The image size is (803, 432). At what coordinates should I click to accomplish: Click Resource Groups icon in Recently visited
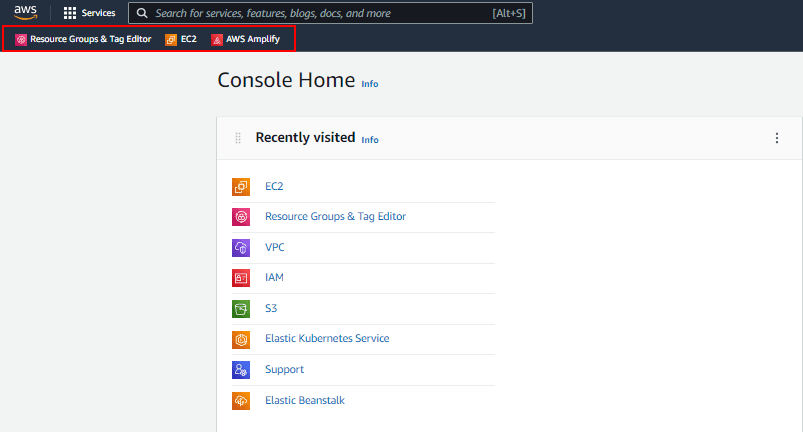point(241,217)
